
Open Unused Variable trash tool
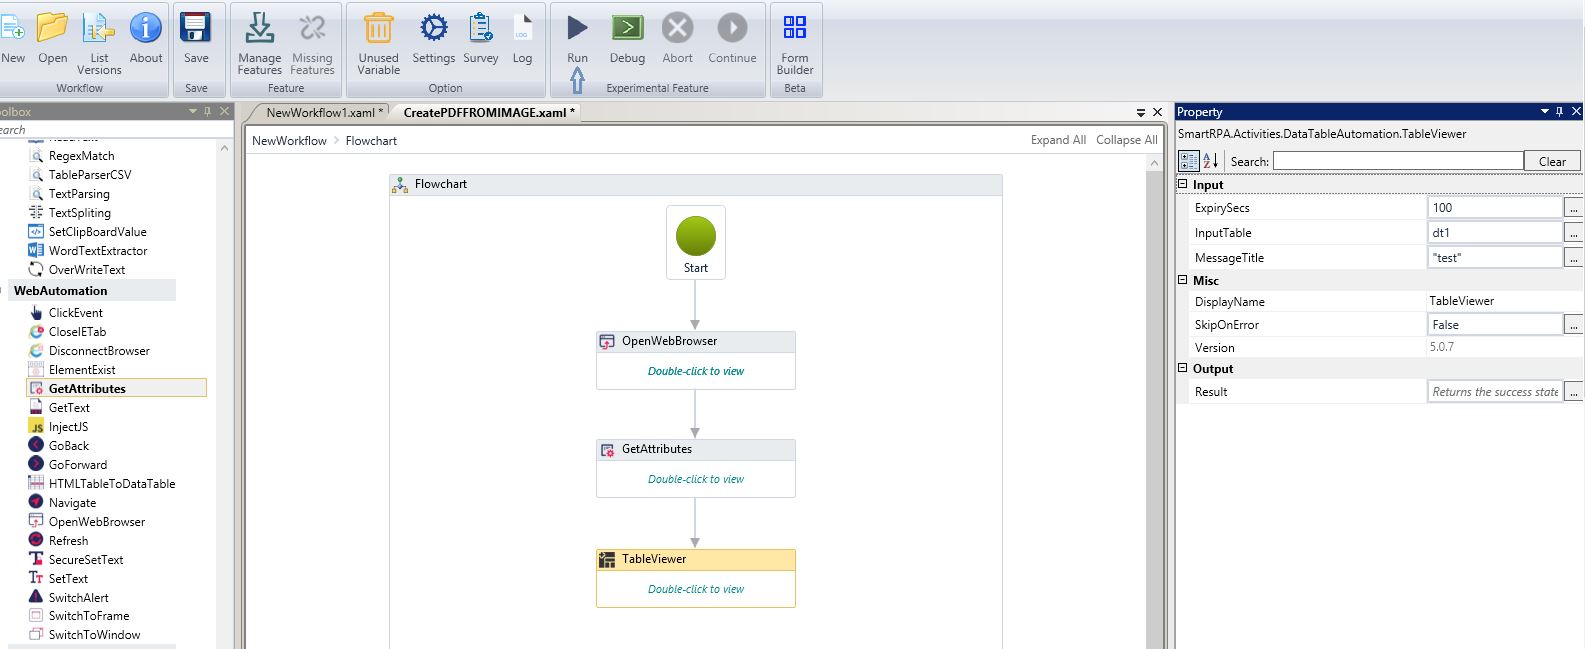[x=378, y=29]
